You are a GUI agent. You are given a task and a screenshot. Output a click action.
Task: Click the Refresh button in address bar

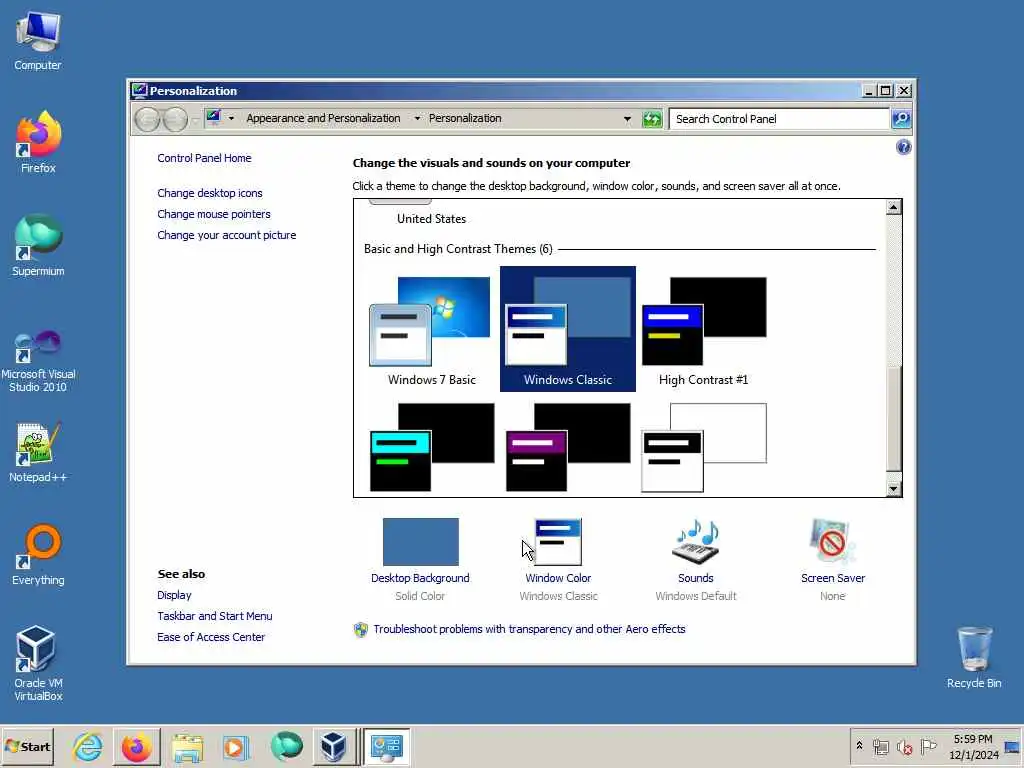652,119
